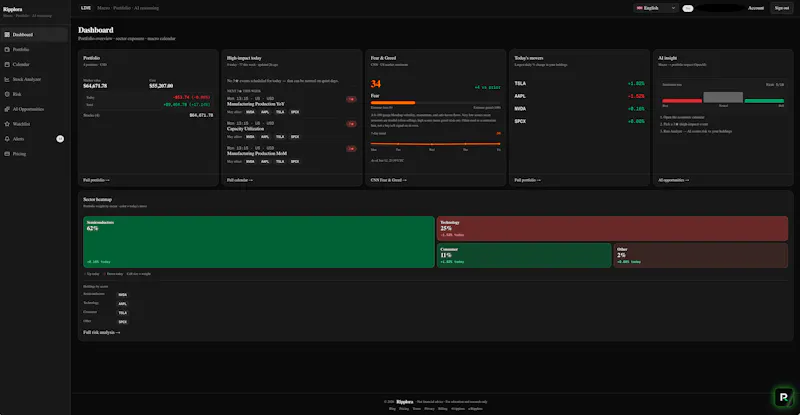
Task: Click the green Bull segment of the sentiment bar
Action: click(x=764, y=101)
